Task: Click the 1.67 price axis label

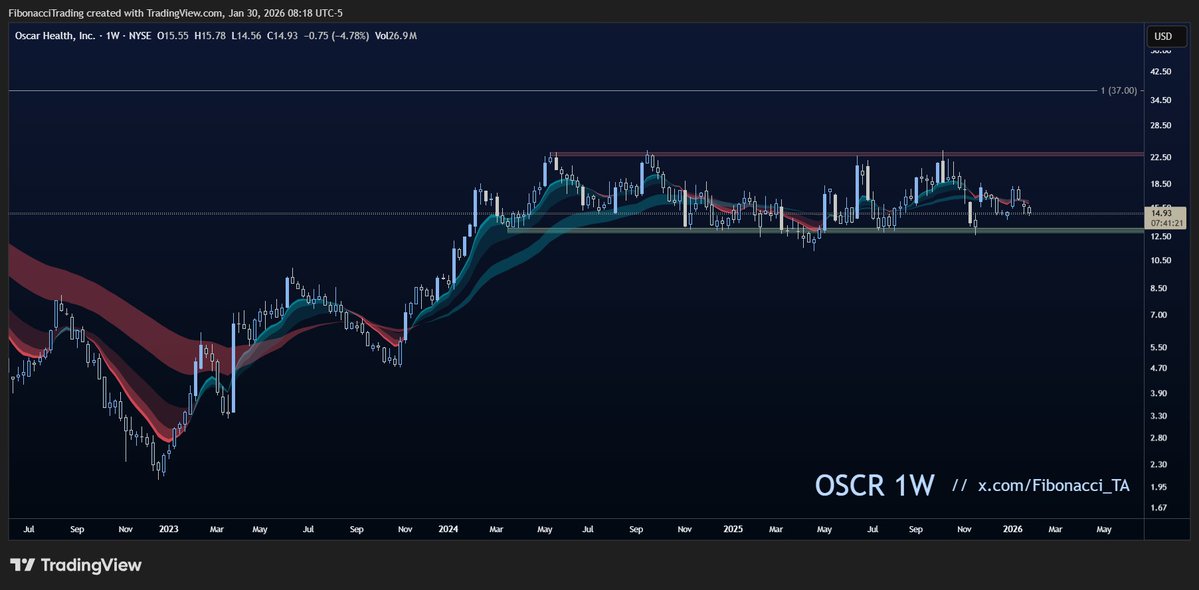Action: click(x=1160, y=507)
